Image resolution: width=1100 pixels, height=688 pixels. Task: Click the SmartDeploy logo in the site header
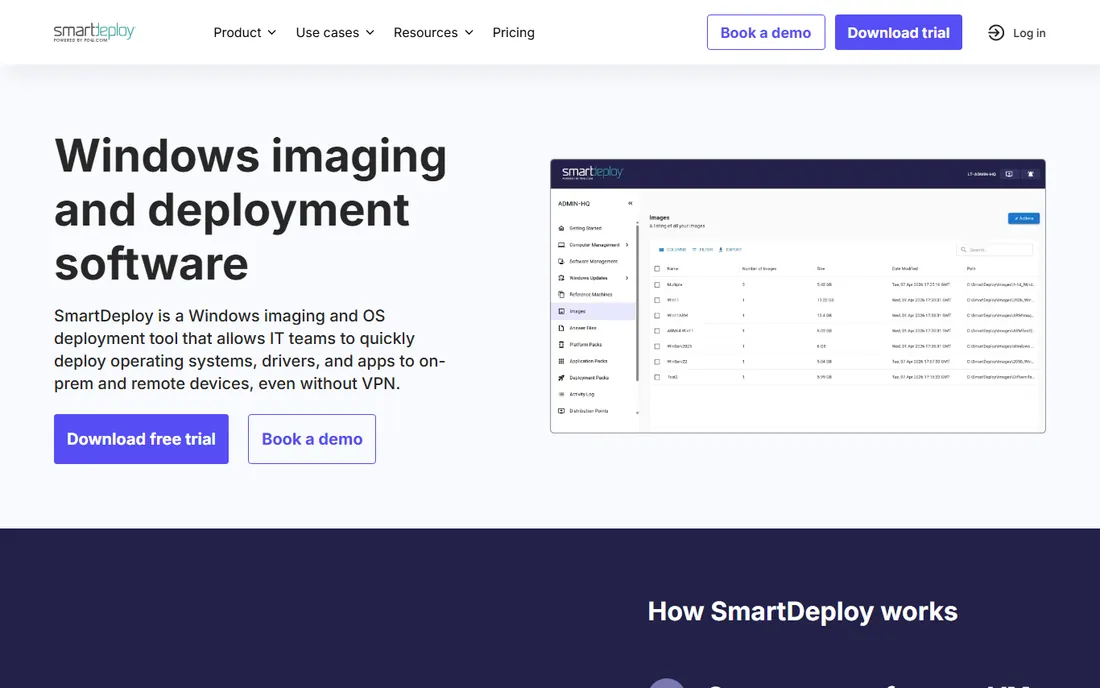(94, 32)
